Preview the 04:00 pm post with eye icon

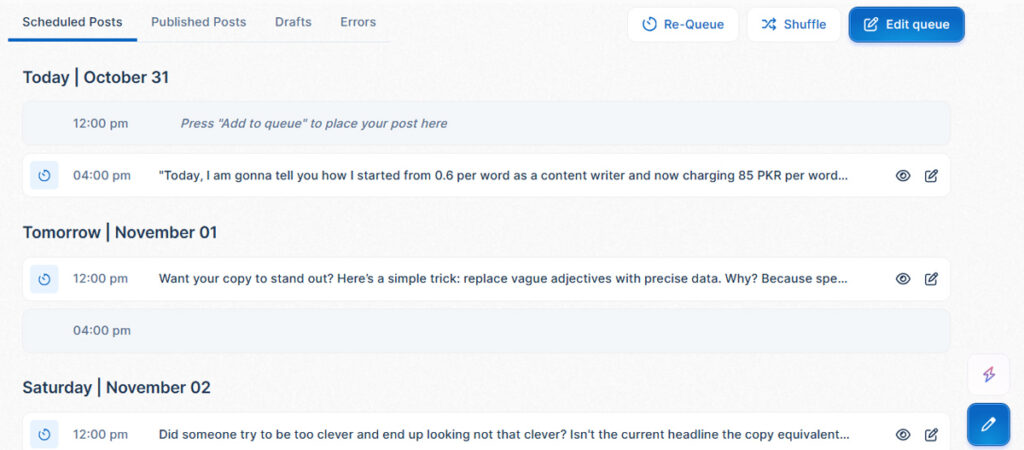pyautogui.click(x=903, y=176)
